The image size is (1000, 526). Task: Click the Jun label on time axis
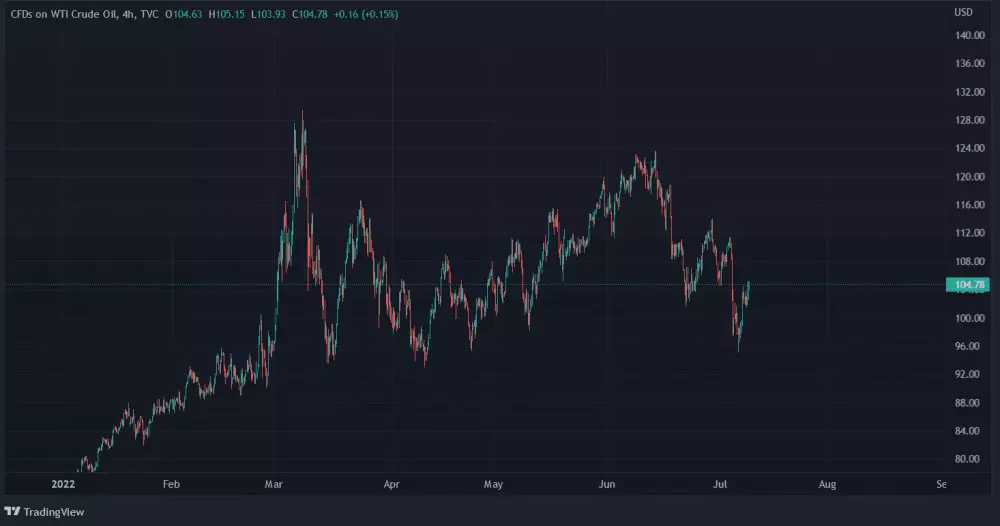pyautogui.click(x=608, y=484)
